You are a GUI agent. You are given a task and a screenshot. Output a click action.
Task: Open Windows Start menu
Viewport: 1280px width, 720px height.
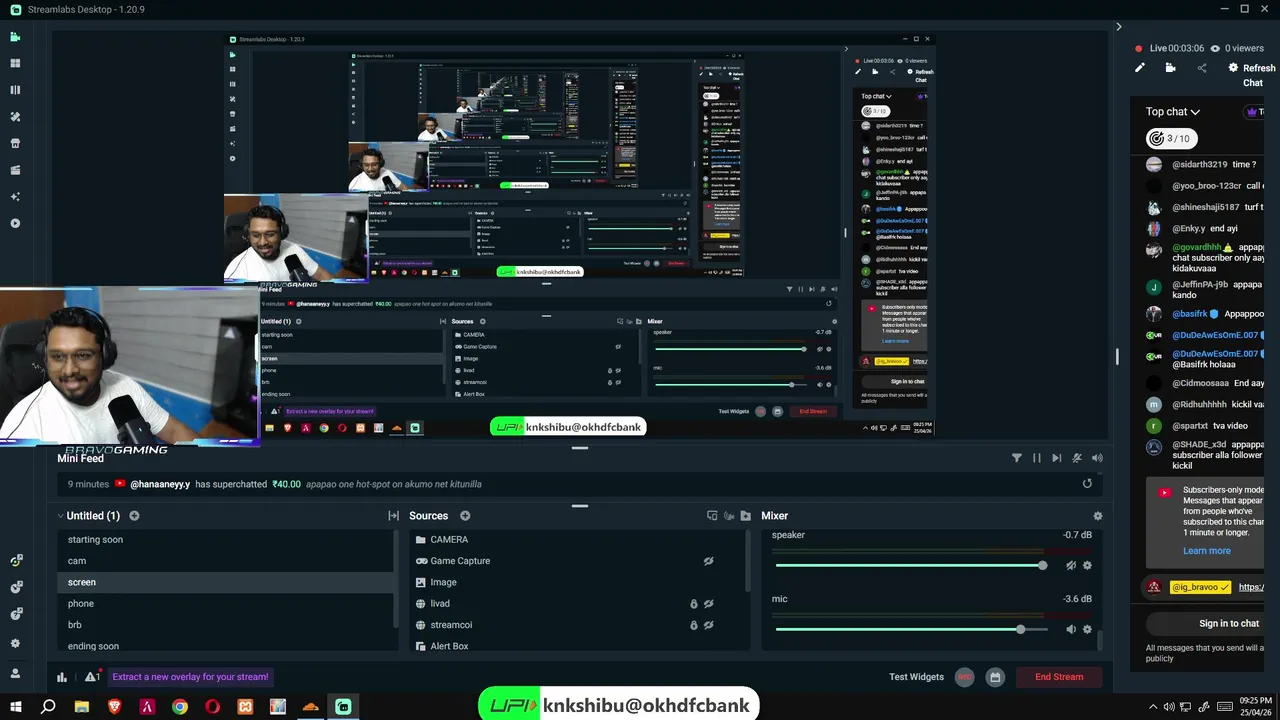[15, 707]
